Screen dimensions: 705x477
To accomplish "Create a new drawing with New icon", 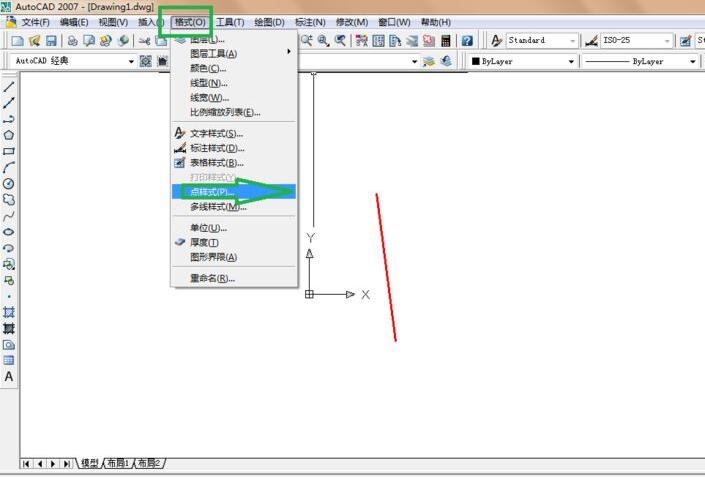I will [17, 41].
